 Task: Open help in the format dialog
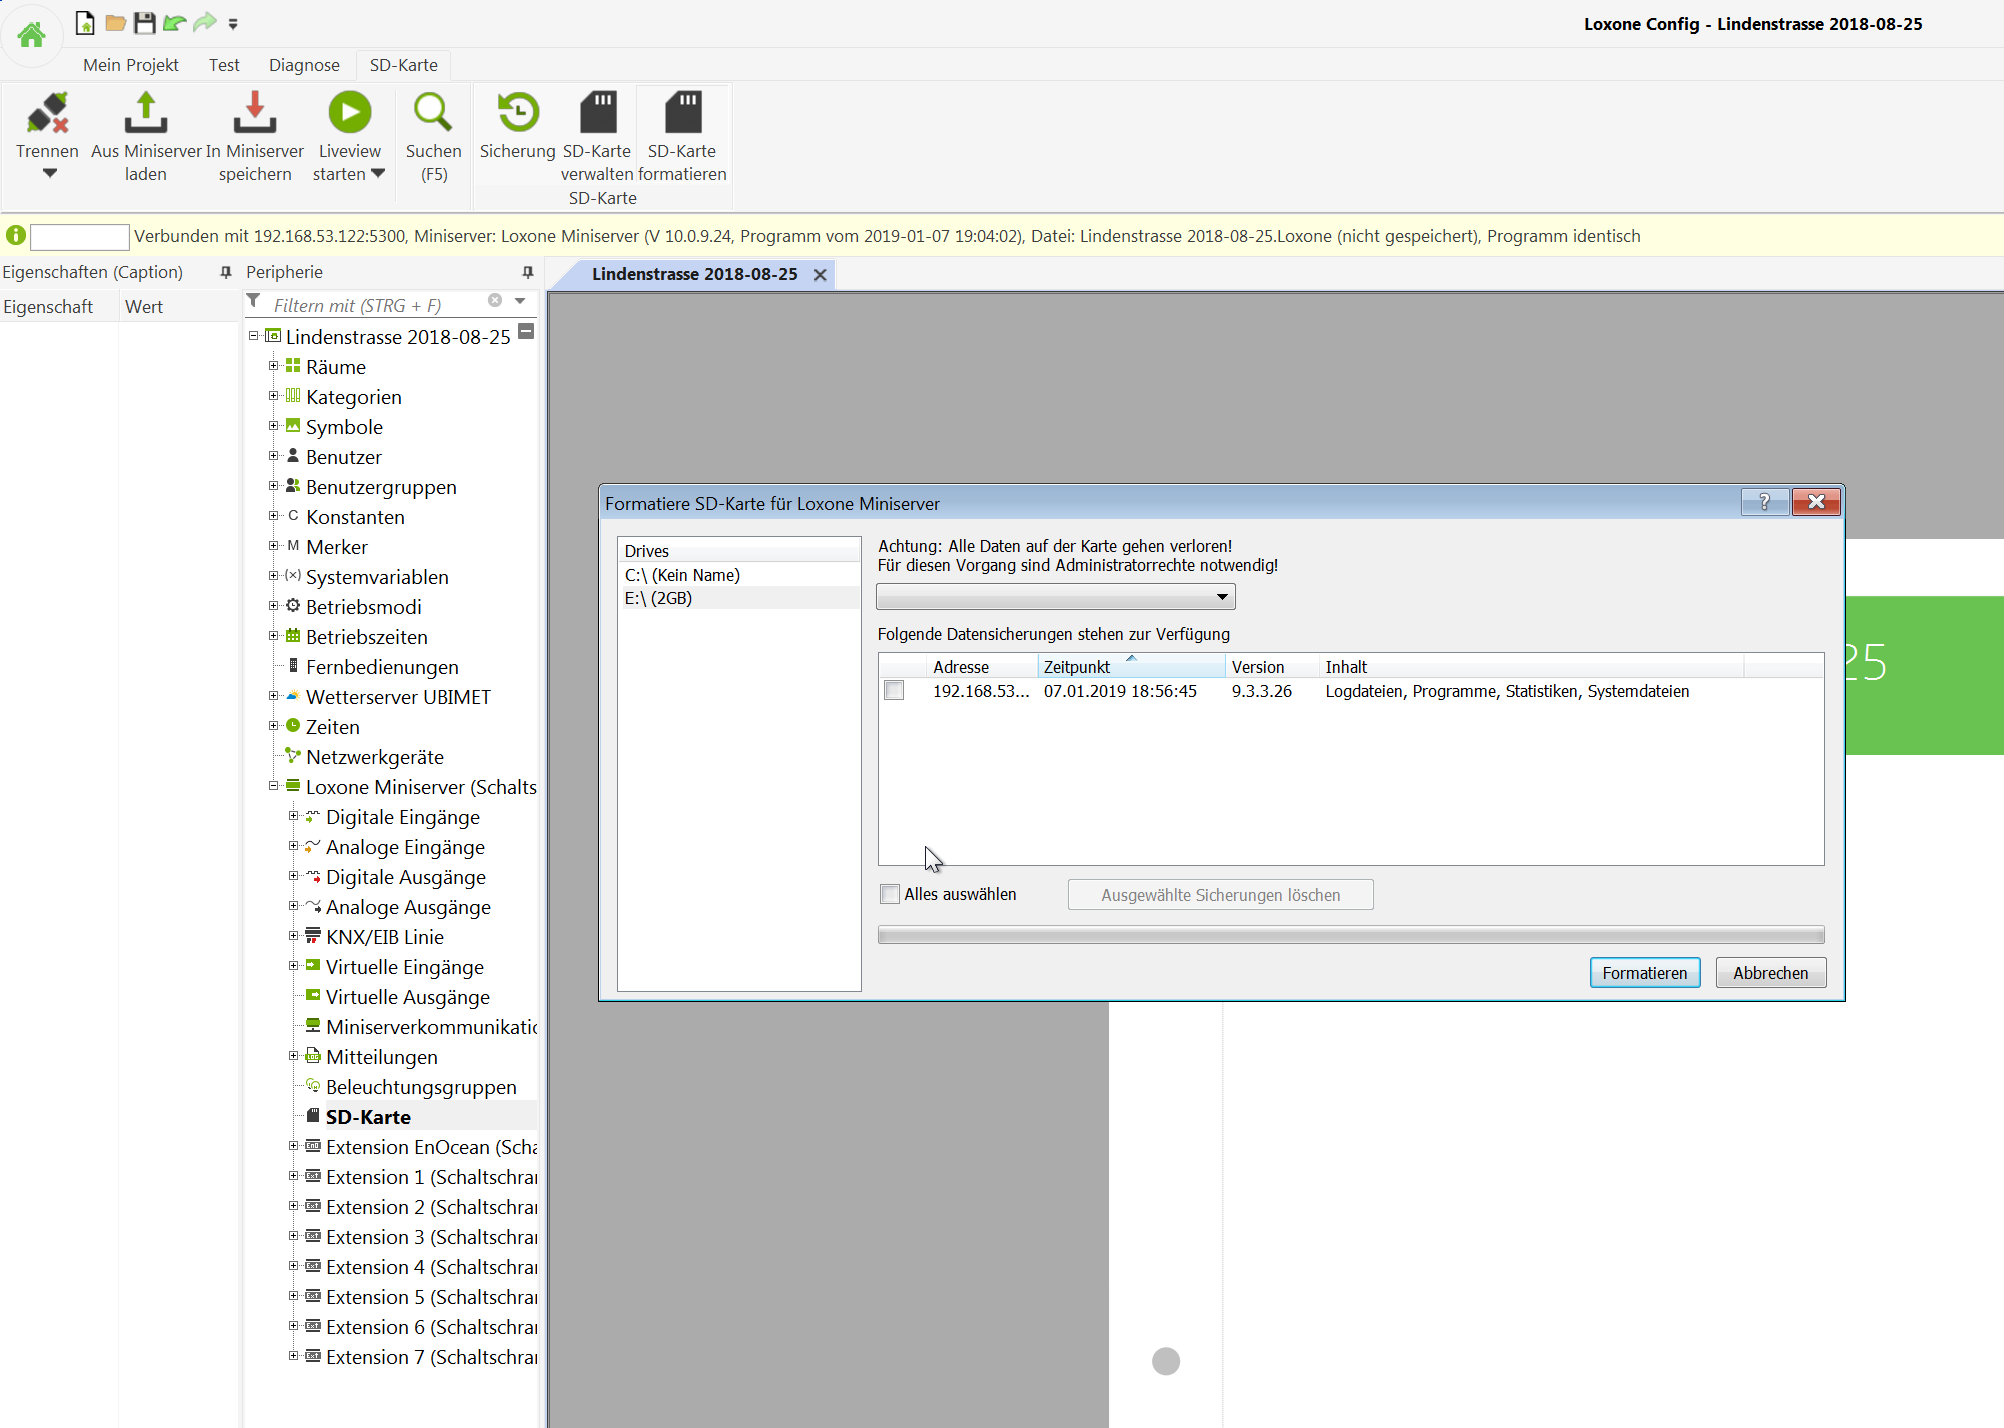coord(1764,502)
